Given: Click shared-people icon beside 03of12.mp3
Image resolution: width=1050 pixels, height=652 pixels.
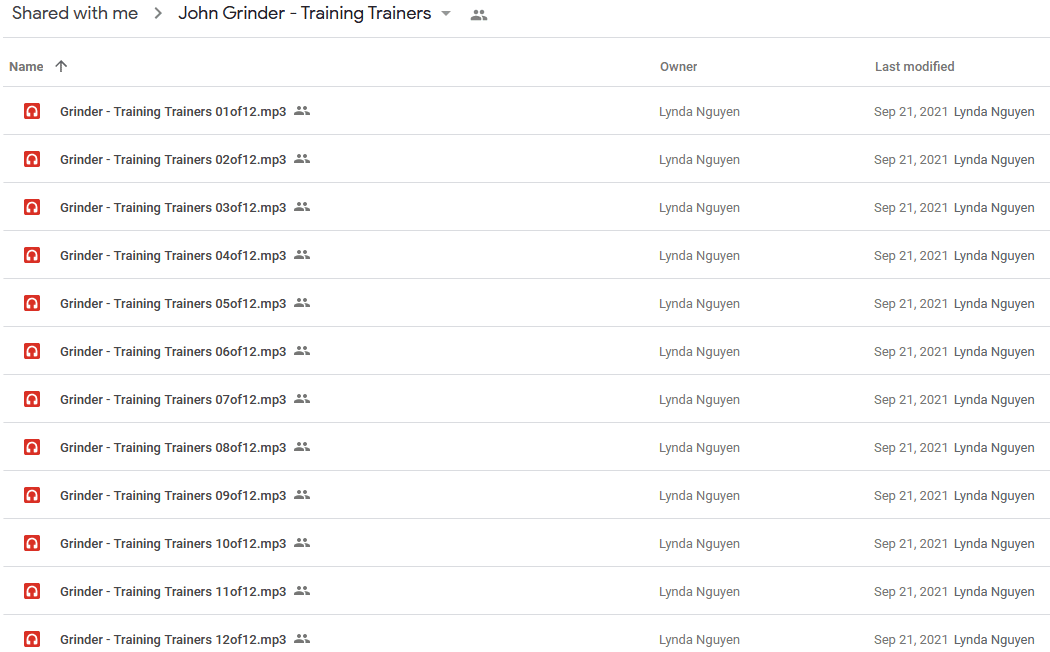Looking at the screenshot, I should [302, 207].
